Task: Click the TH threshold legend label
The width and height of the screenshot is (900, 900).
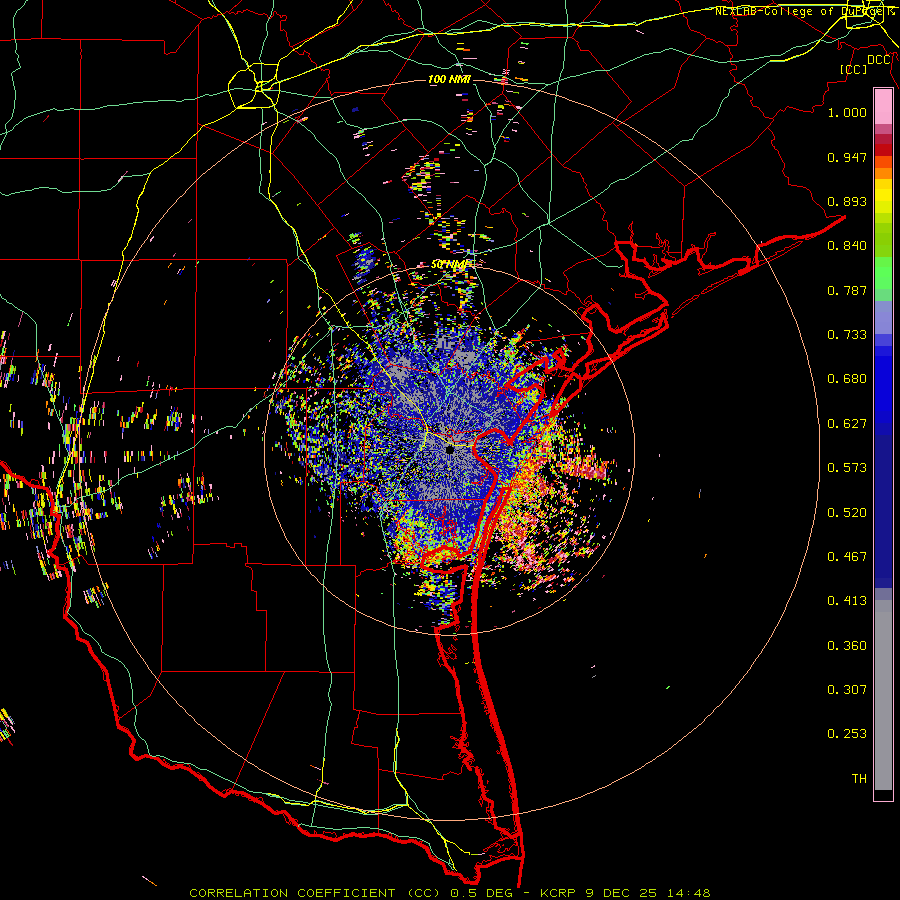Action: [859, 779]
